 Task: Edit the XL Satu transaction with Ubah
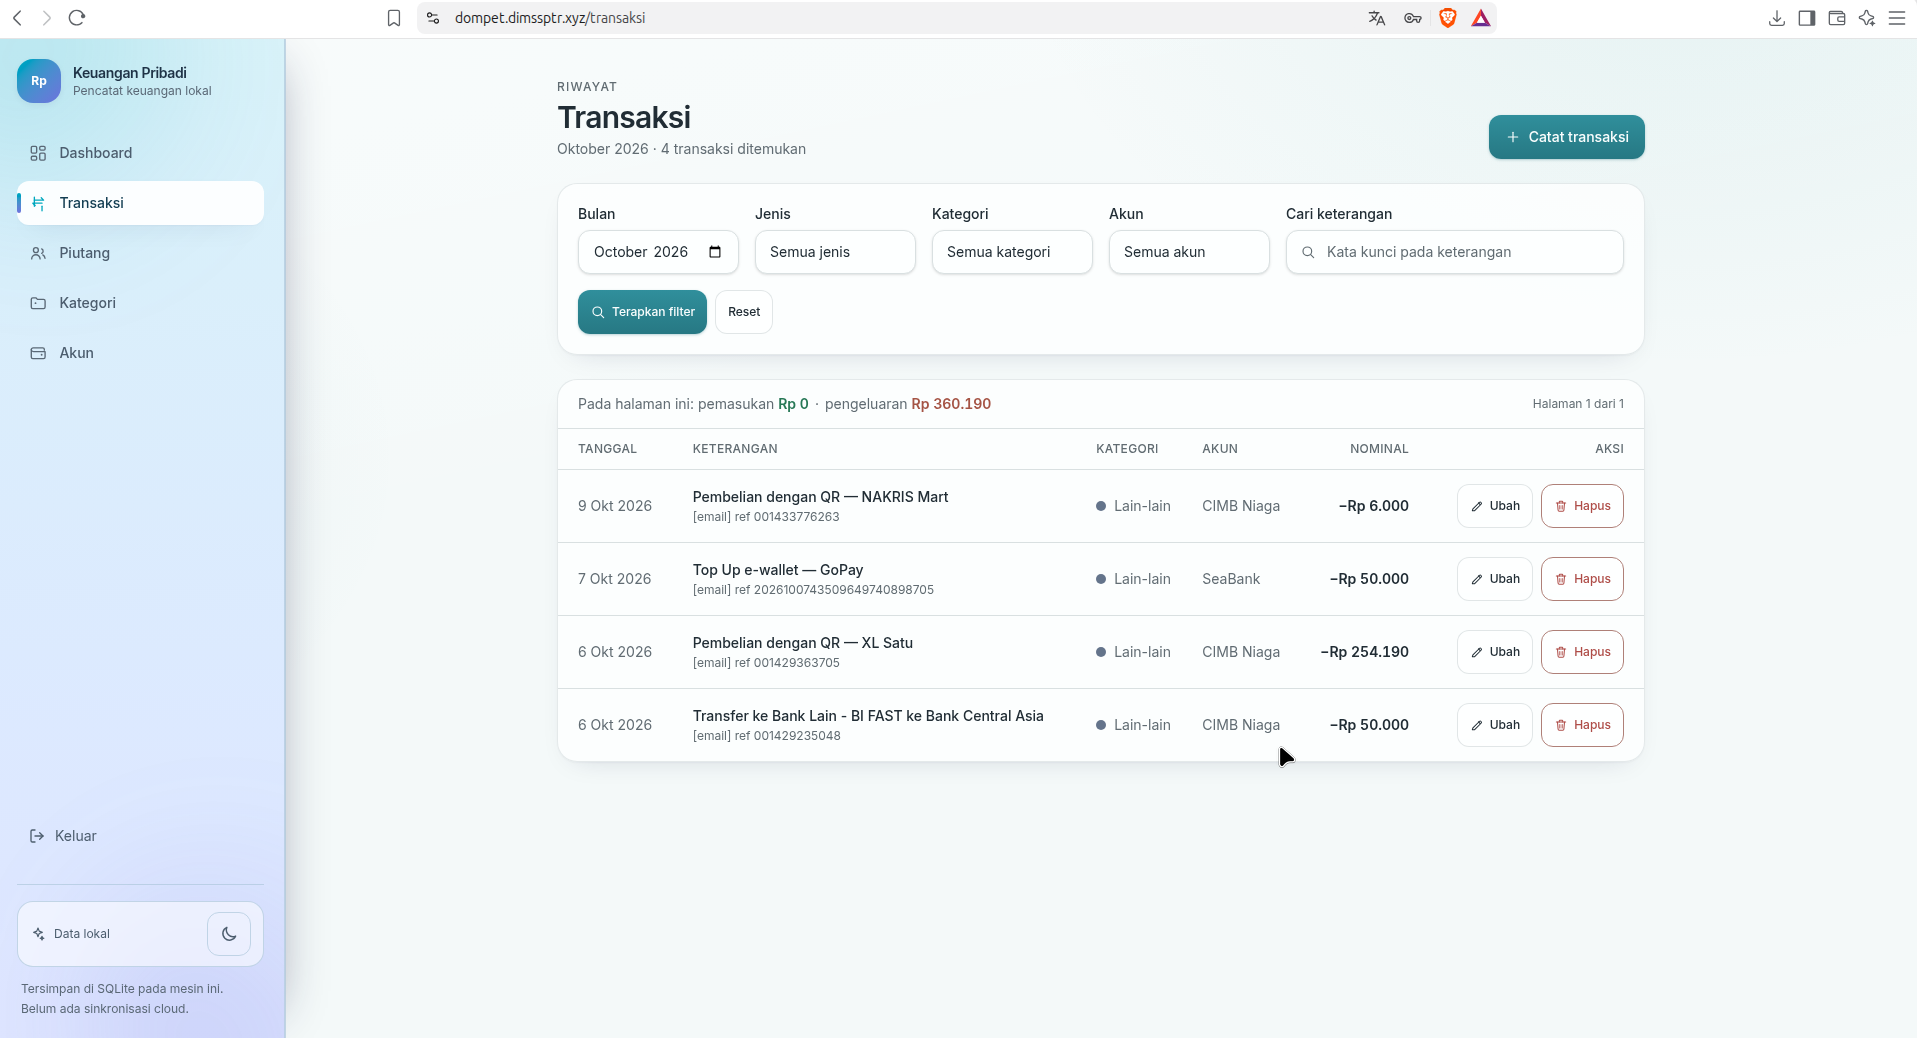tap(1494, 652)
